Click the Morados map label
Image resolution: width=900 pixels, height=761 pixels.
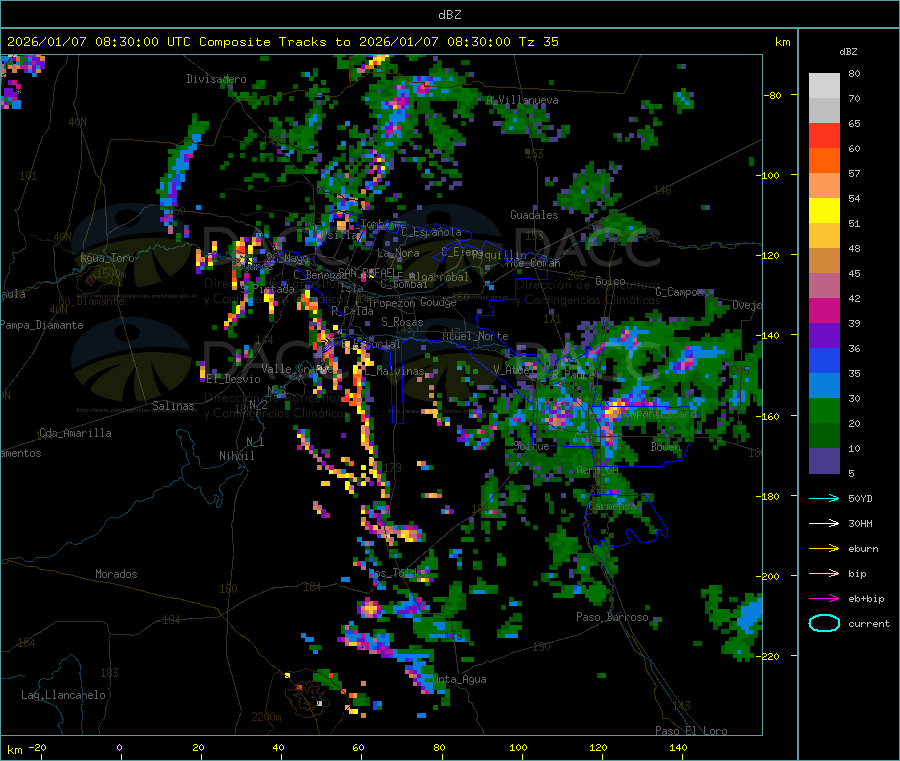[x=116, y=574]
